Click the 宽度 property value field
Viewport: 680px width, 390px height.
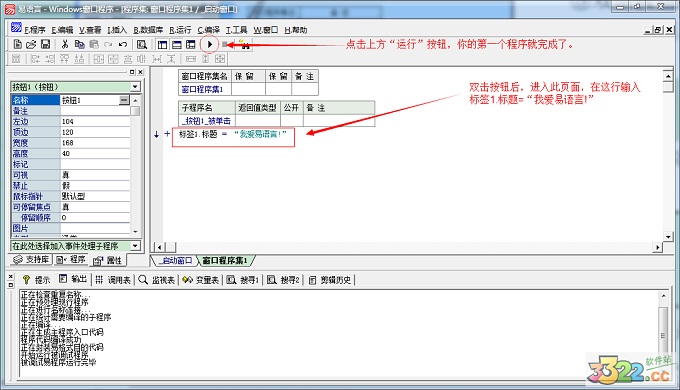pyautogui.click(x=95, y=143)
